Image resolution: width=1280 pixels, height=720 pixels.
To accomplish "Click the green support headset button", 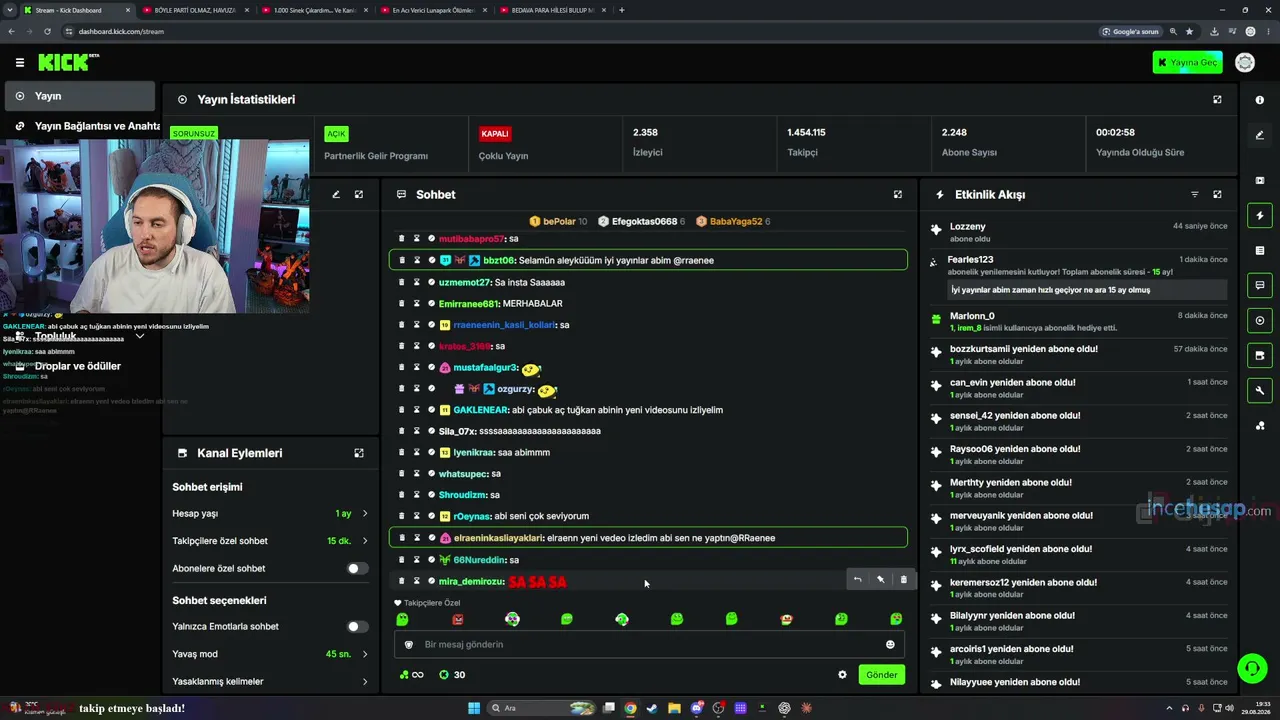I will pyautogui.click(x=1251, y=668).
